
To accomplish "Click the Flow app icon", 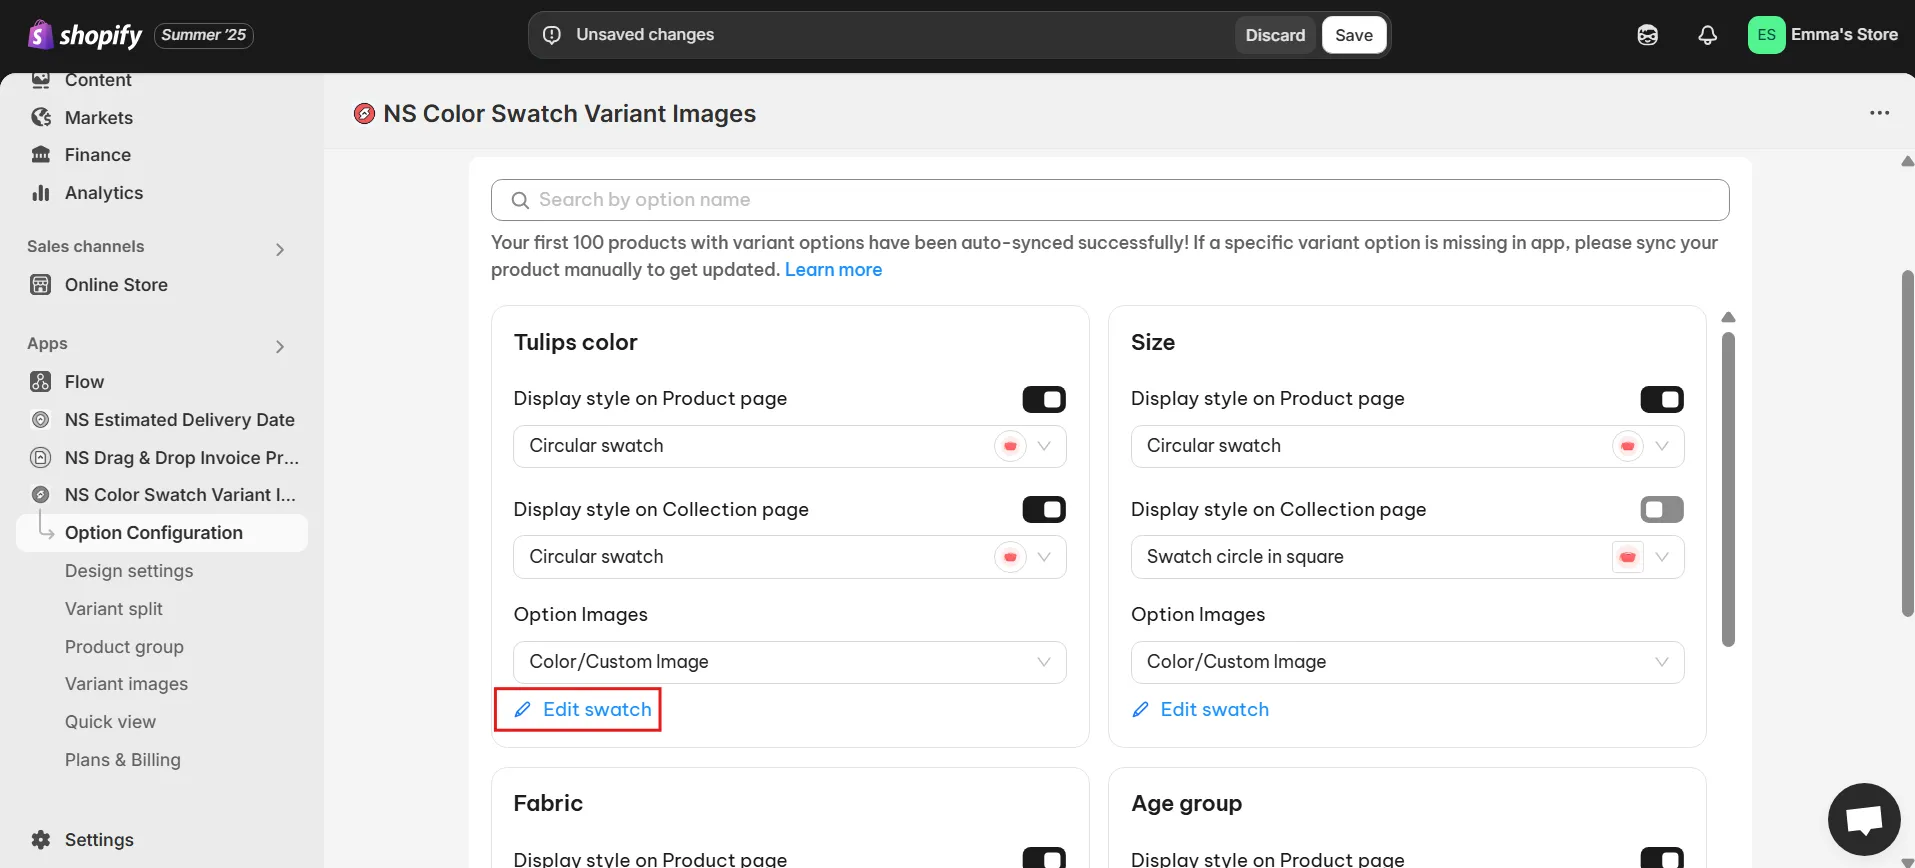I will pyautogui.click(x=41, y=382).
